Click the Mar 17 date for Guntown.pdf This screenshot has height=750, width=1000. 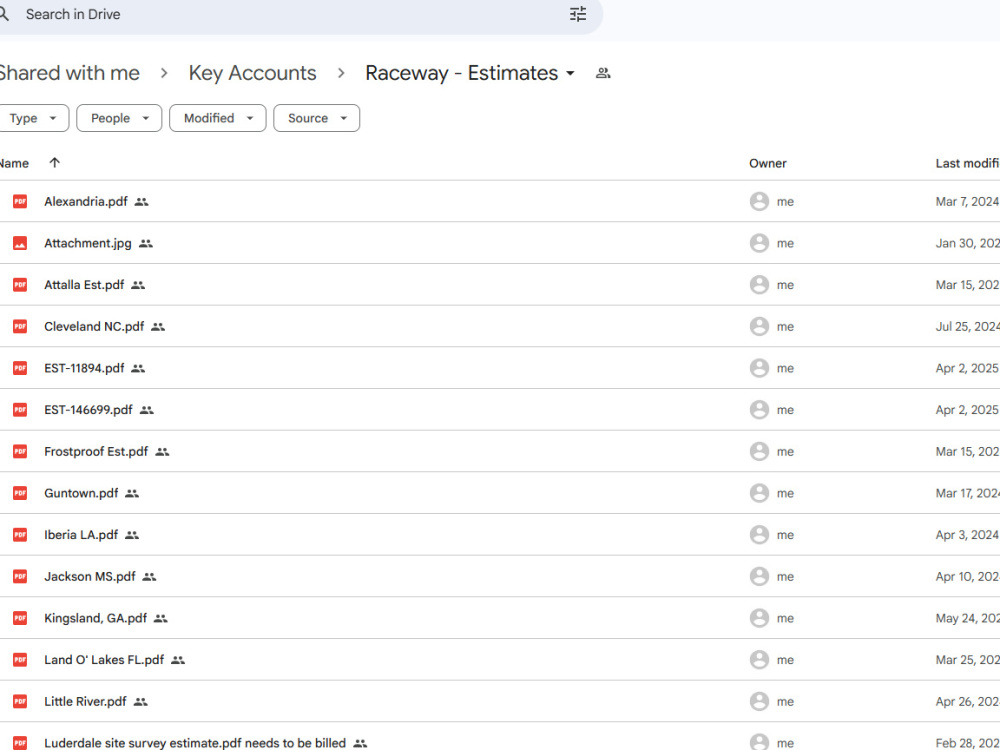click(x=967, y=493)
